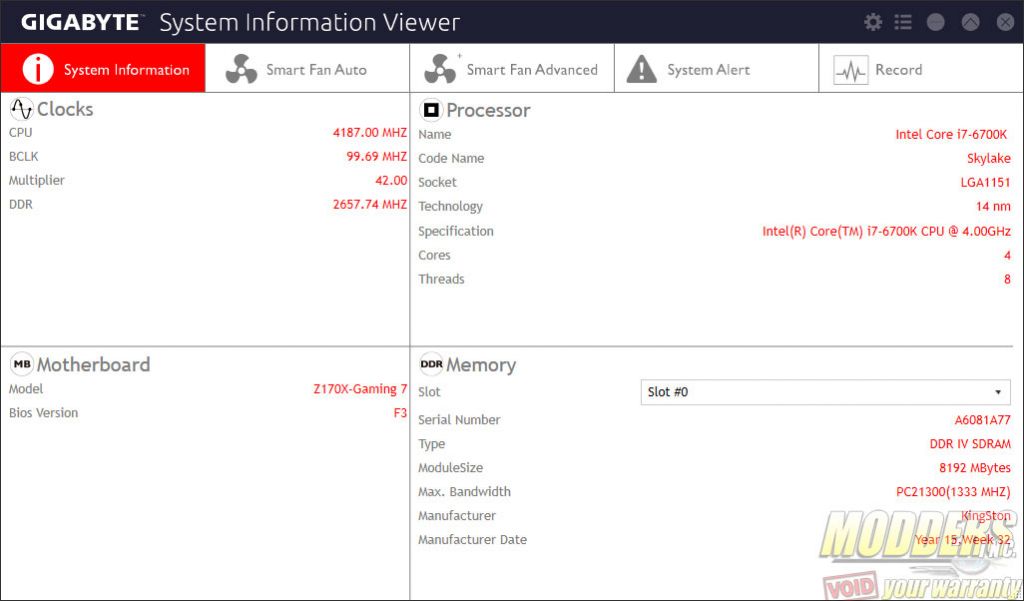The height and width of the screenshot is (601, 1024).
Task: Open settings via the gear icon
Action: coord(873,22)
